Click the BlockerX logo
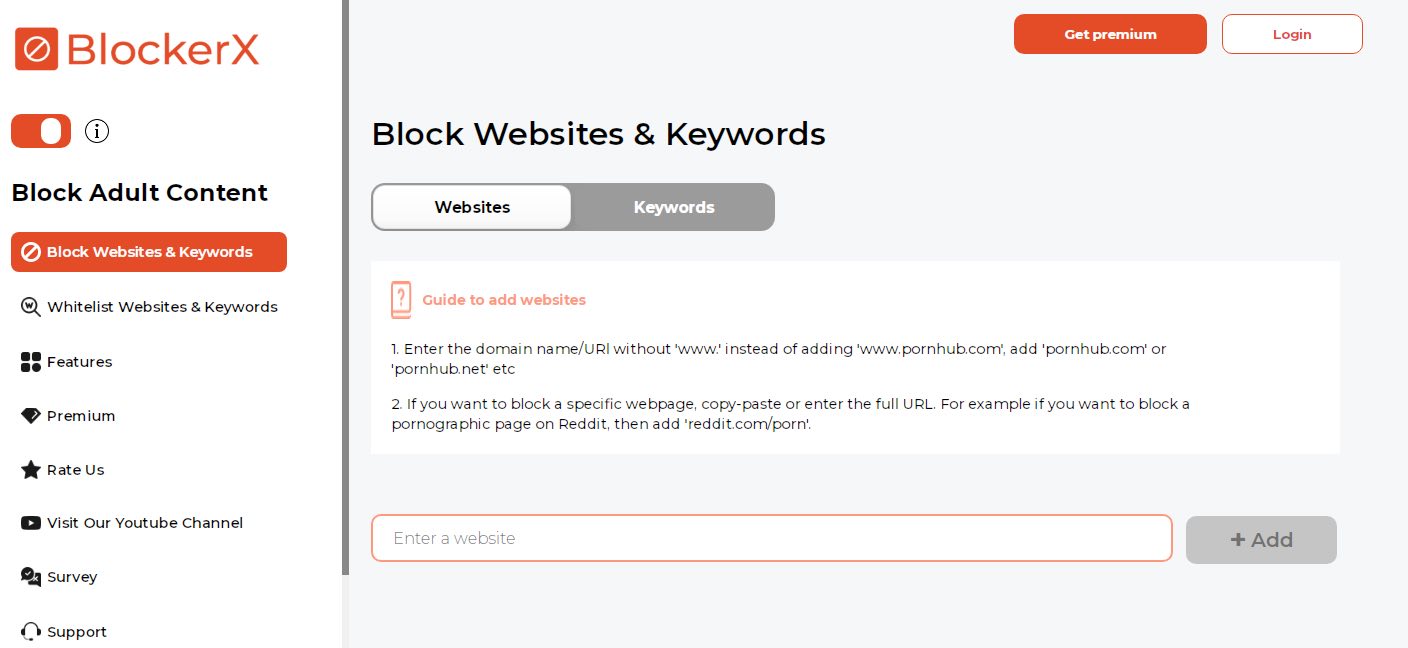Image resolution: width=1408 pixels, height=648 pixels. point(137,49)
